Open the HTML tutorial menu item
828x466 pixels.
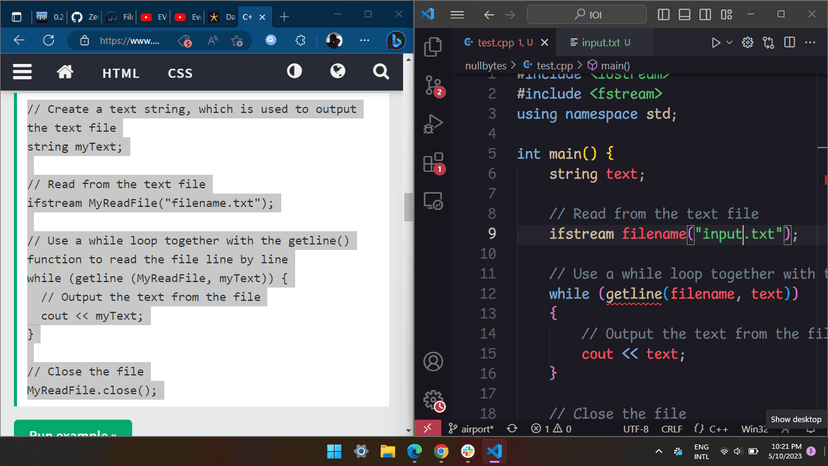pos(121,73)
